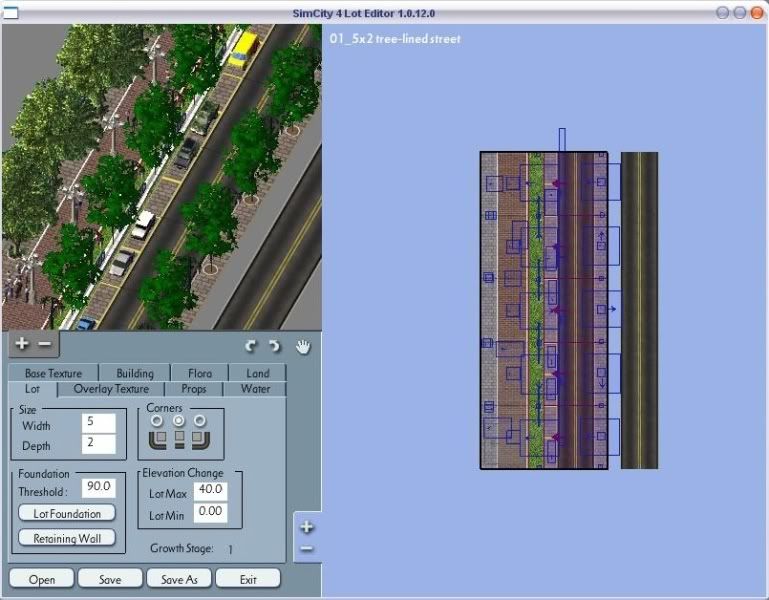Zoom out the lot plan view

click(x=307, y=548)
